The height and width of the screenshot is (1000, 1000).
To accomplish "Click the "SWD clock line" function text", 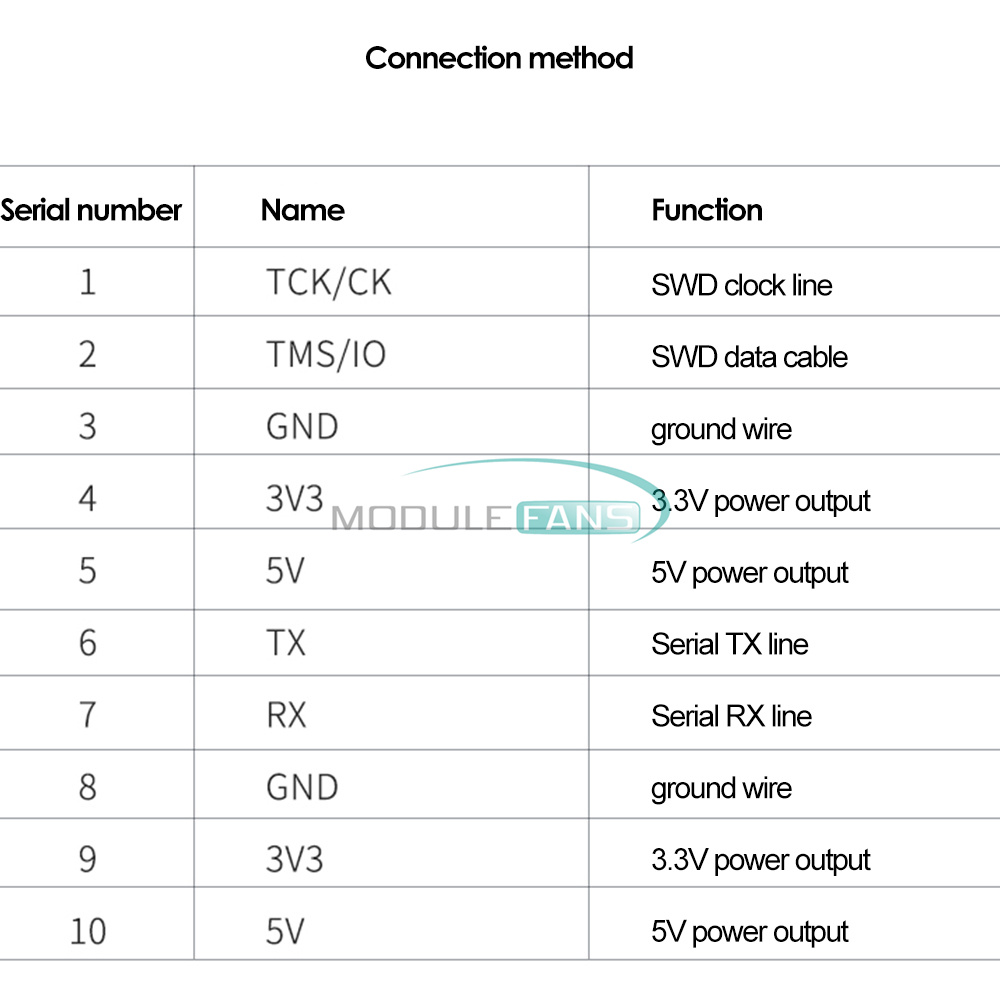I will click(741, 285).
